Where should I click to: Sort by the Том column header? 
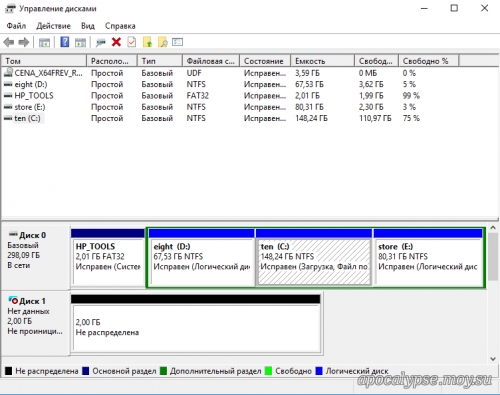(x=44, y=61)
